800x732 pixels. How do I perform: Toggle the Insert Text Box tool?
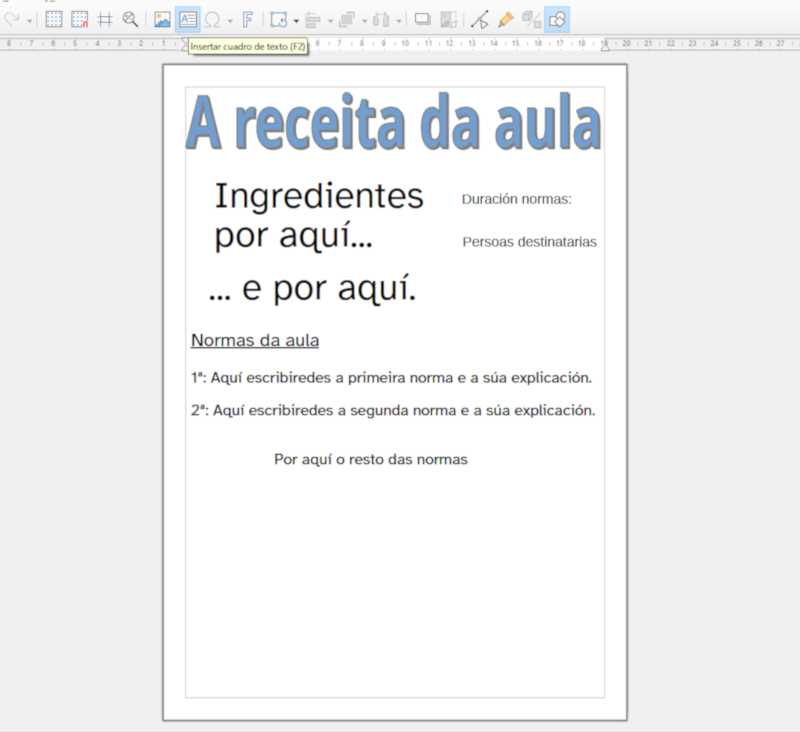(187, 17)
